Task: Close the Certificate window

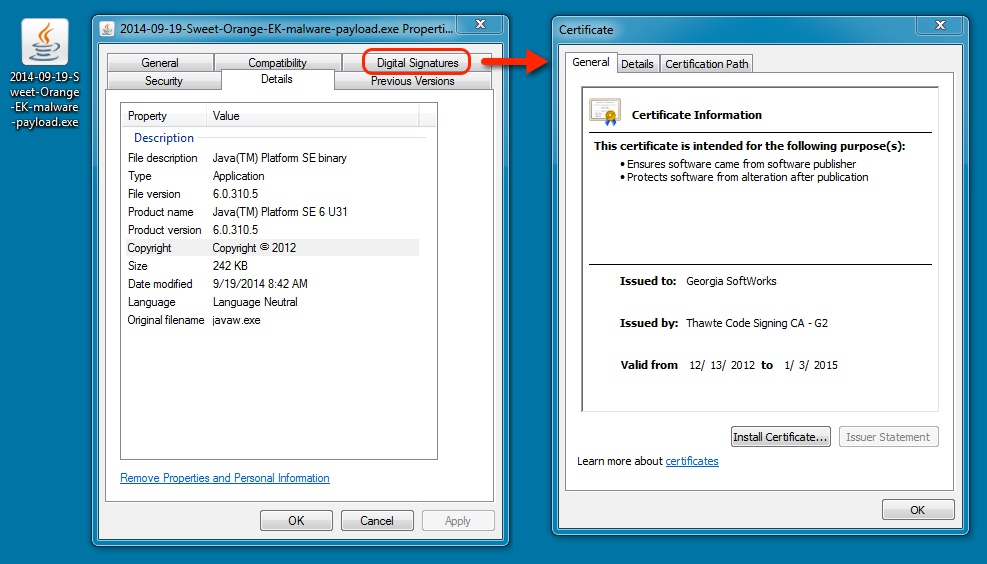Action: click(x=940, y=25)
